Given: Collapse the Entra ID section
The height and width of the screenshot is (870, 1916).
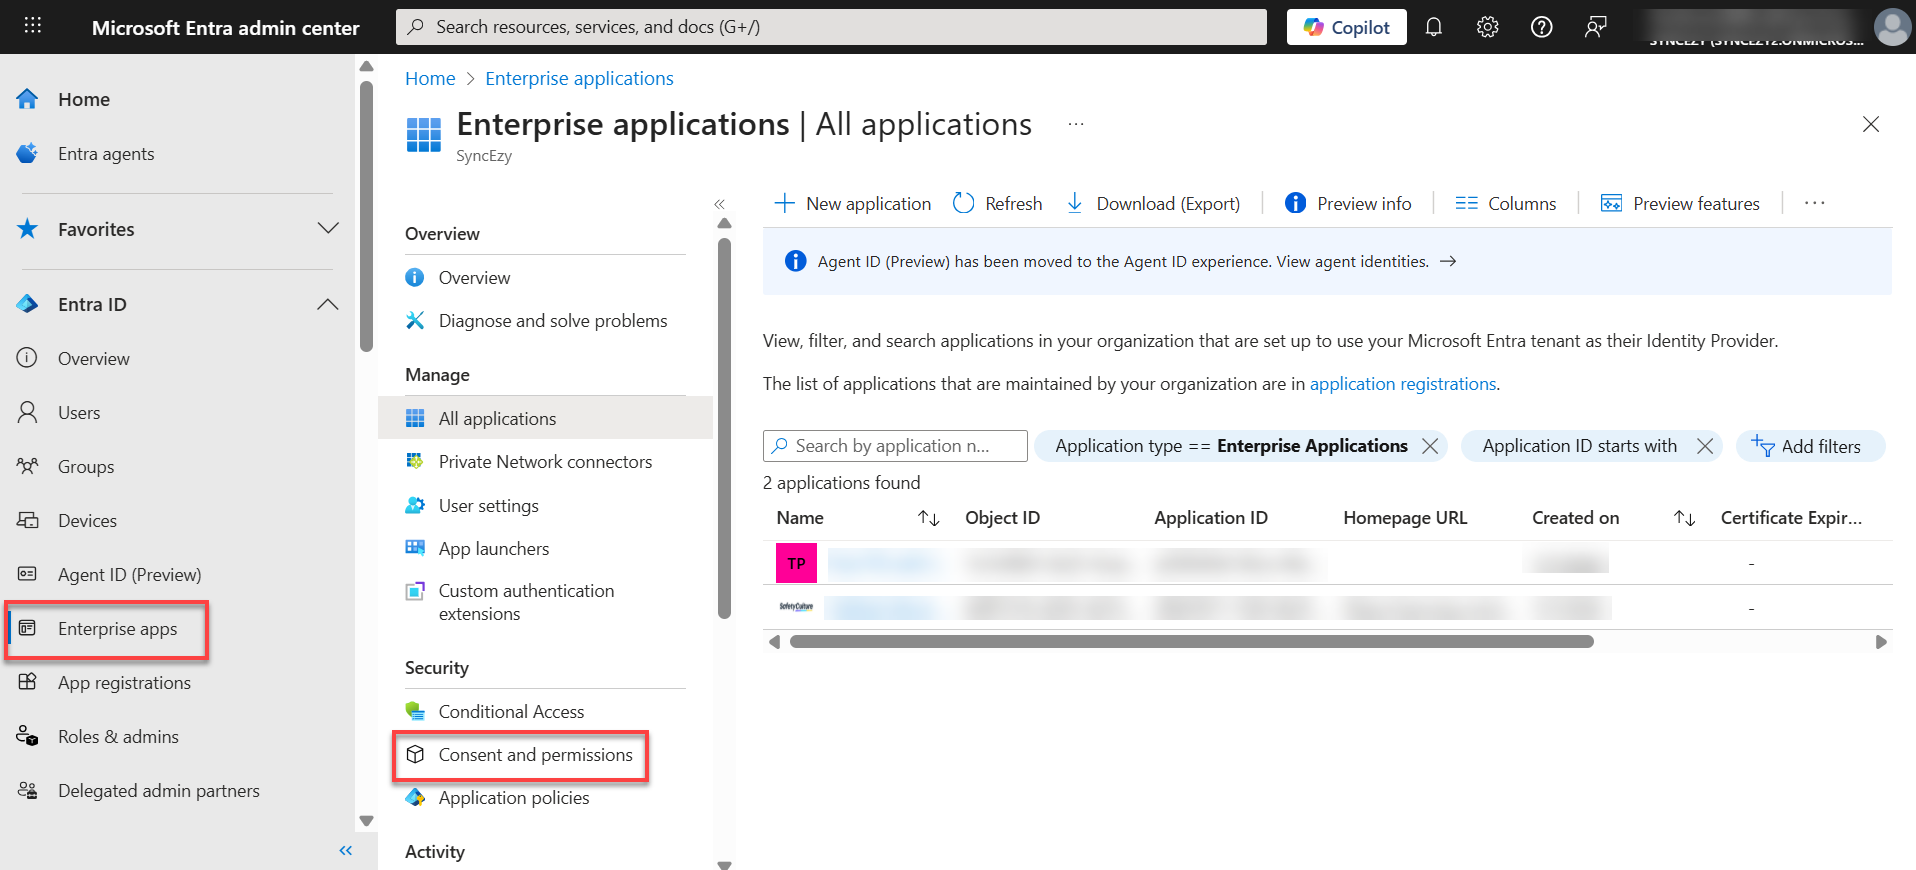Looking at the screenshot, I should [327, 304].
